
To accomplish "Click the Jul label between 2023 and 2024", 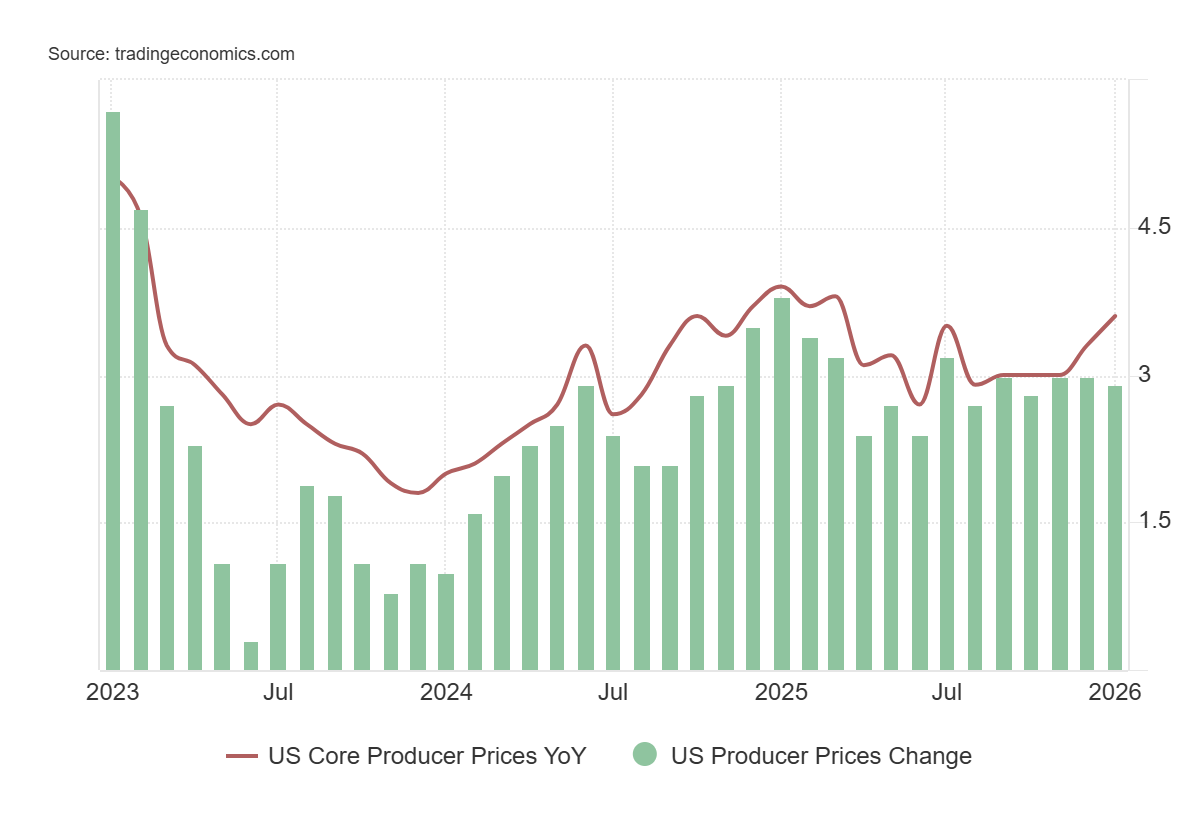I will pos(278,692).
